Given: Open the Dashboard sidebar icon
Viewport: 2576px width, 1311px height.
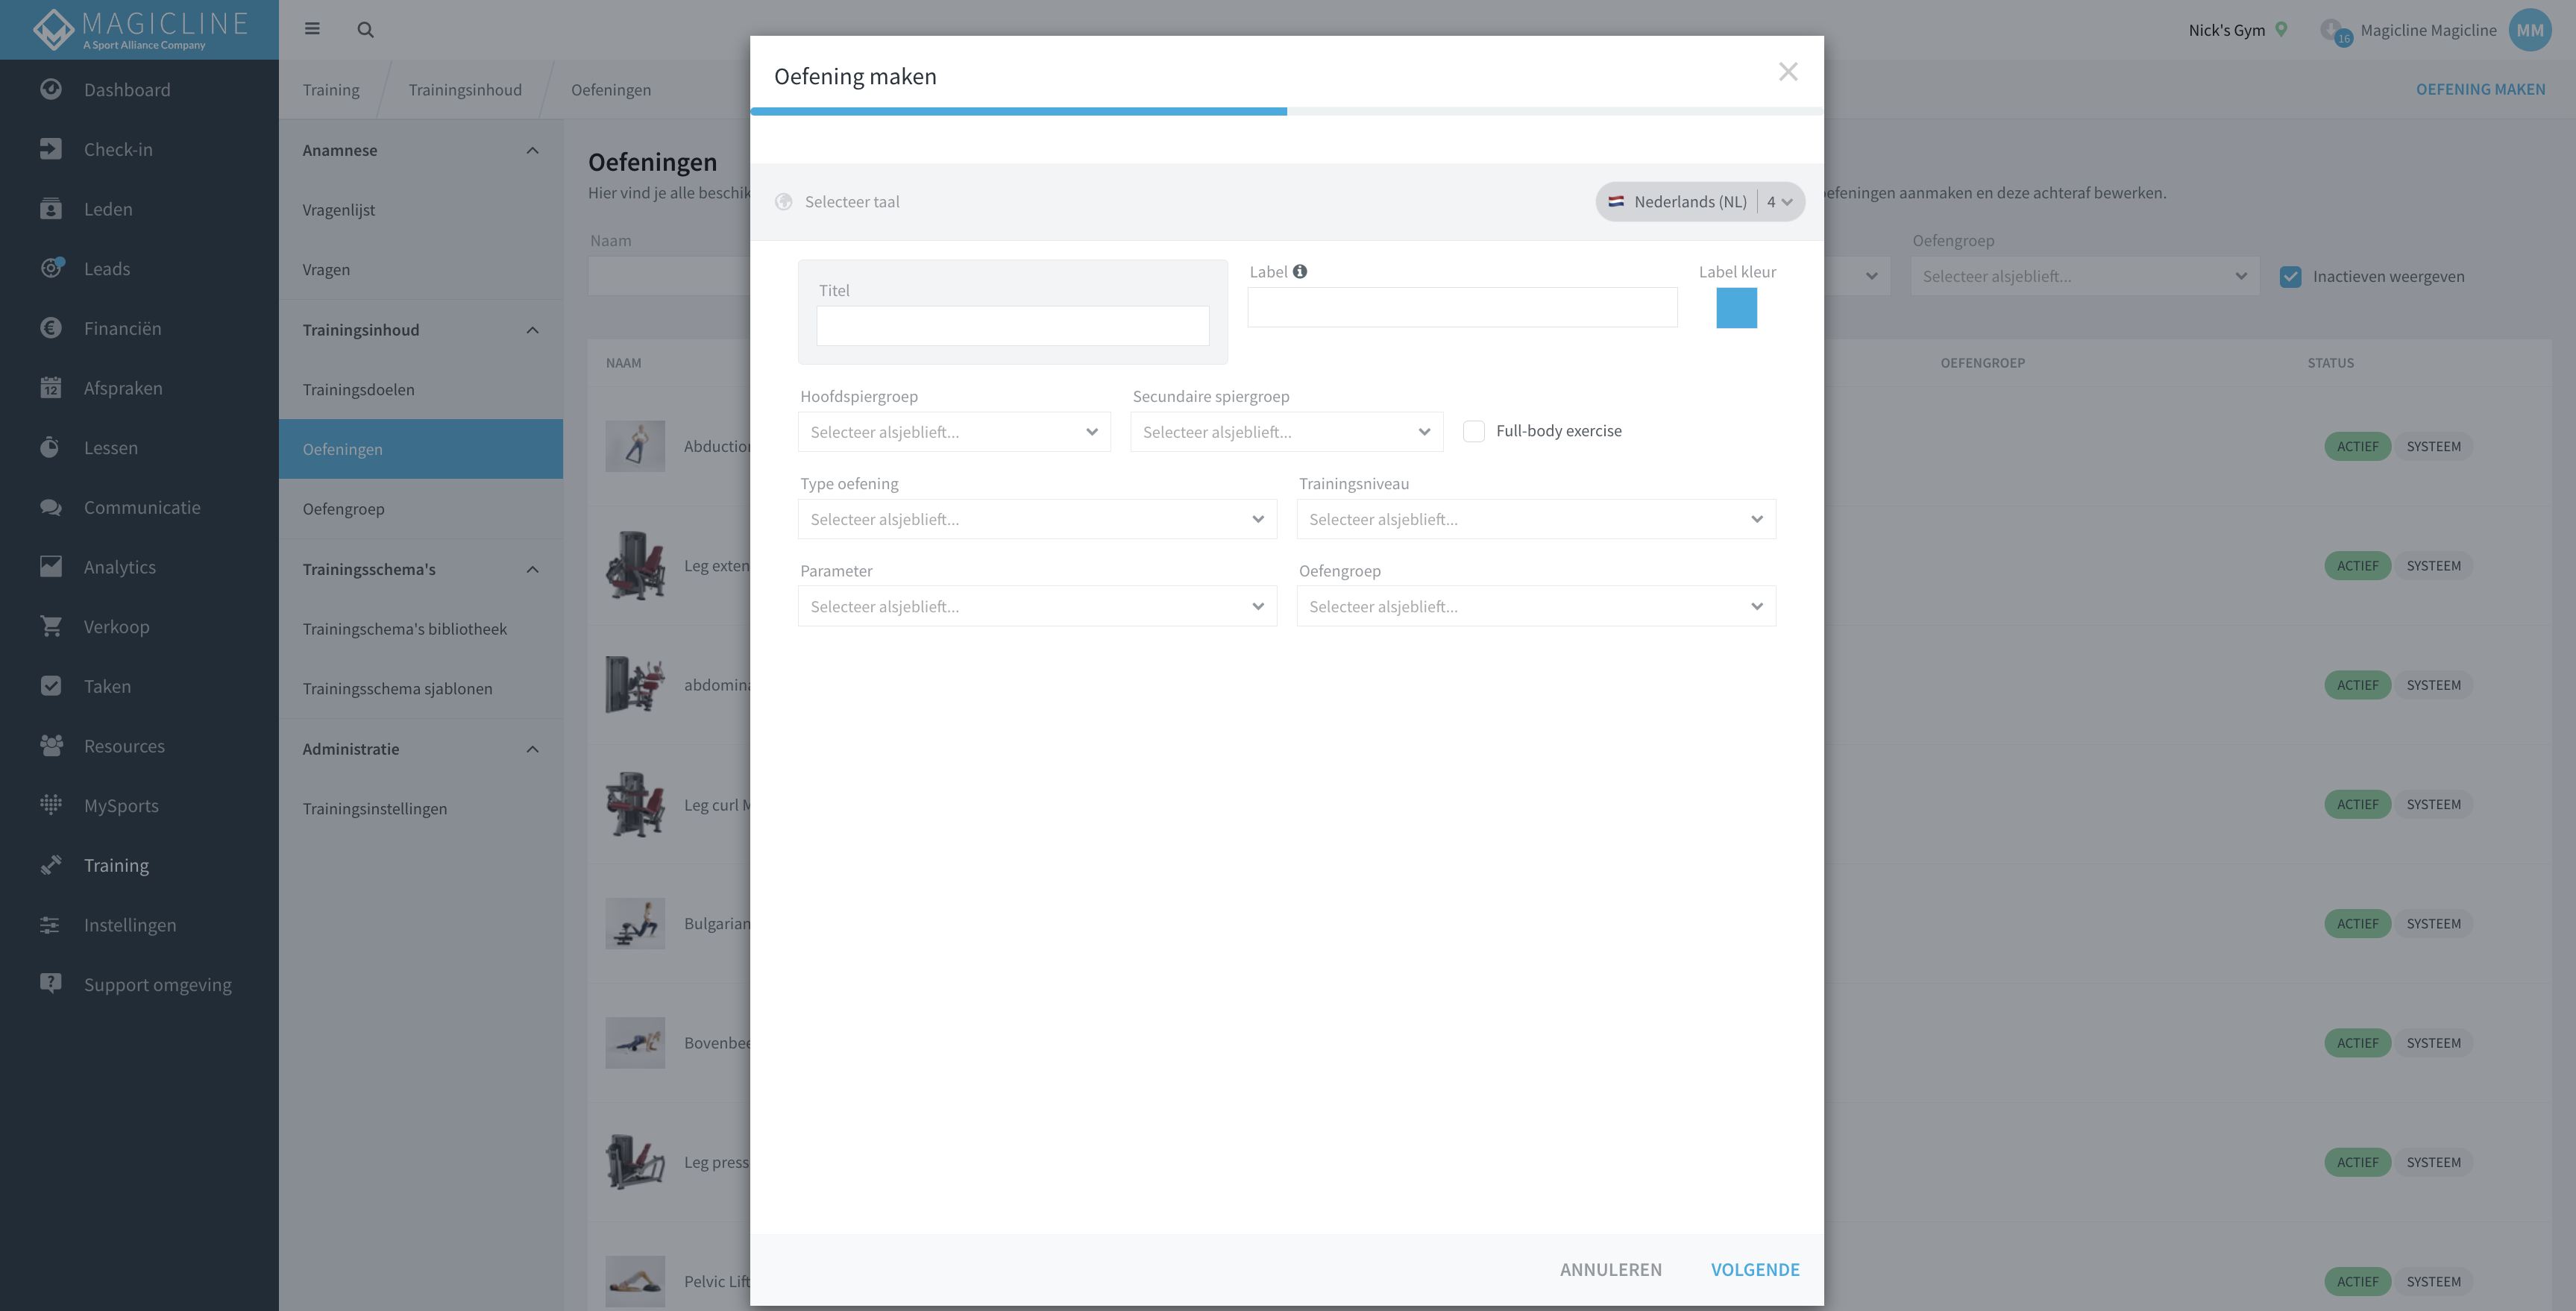Looking at the screenshot, I should pos(51,89).
